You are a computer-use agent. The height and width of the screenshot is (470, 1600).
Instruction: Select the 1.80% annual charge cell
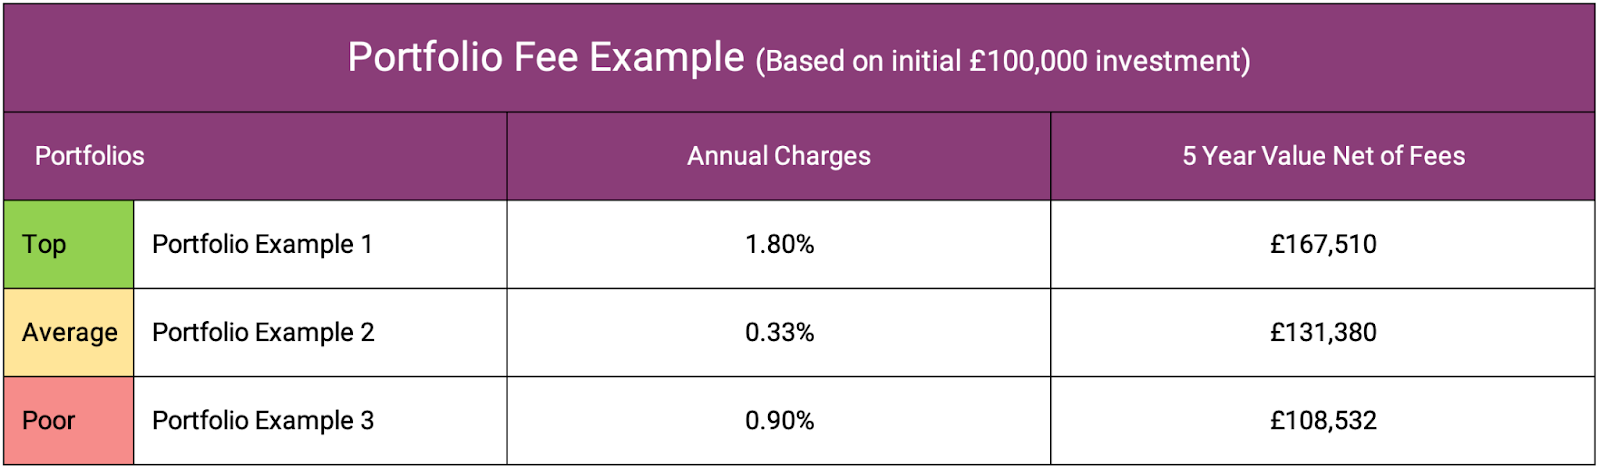(x=779, y=245)
